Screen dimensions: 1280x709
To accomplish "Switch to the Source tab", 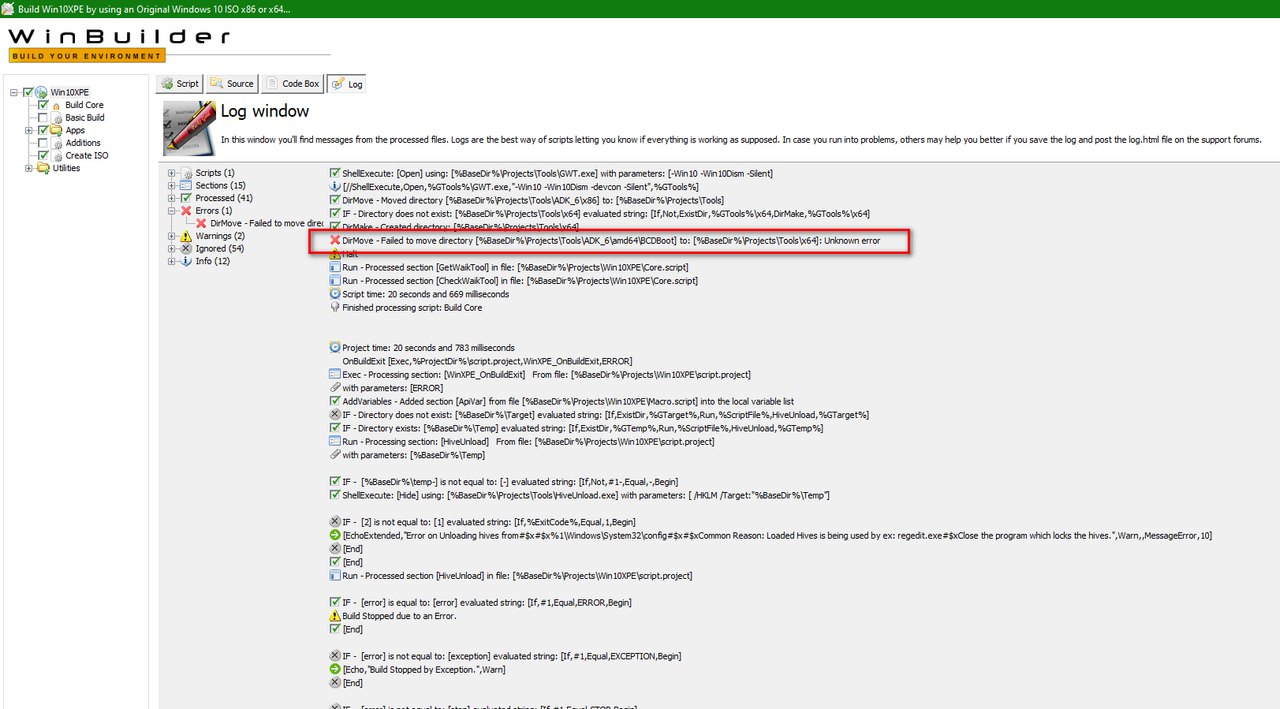I will 232,84.
